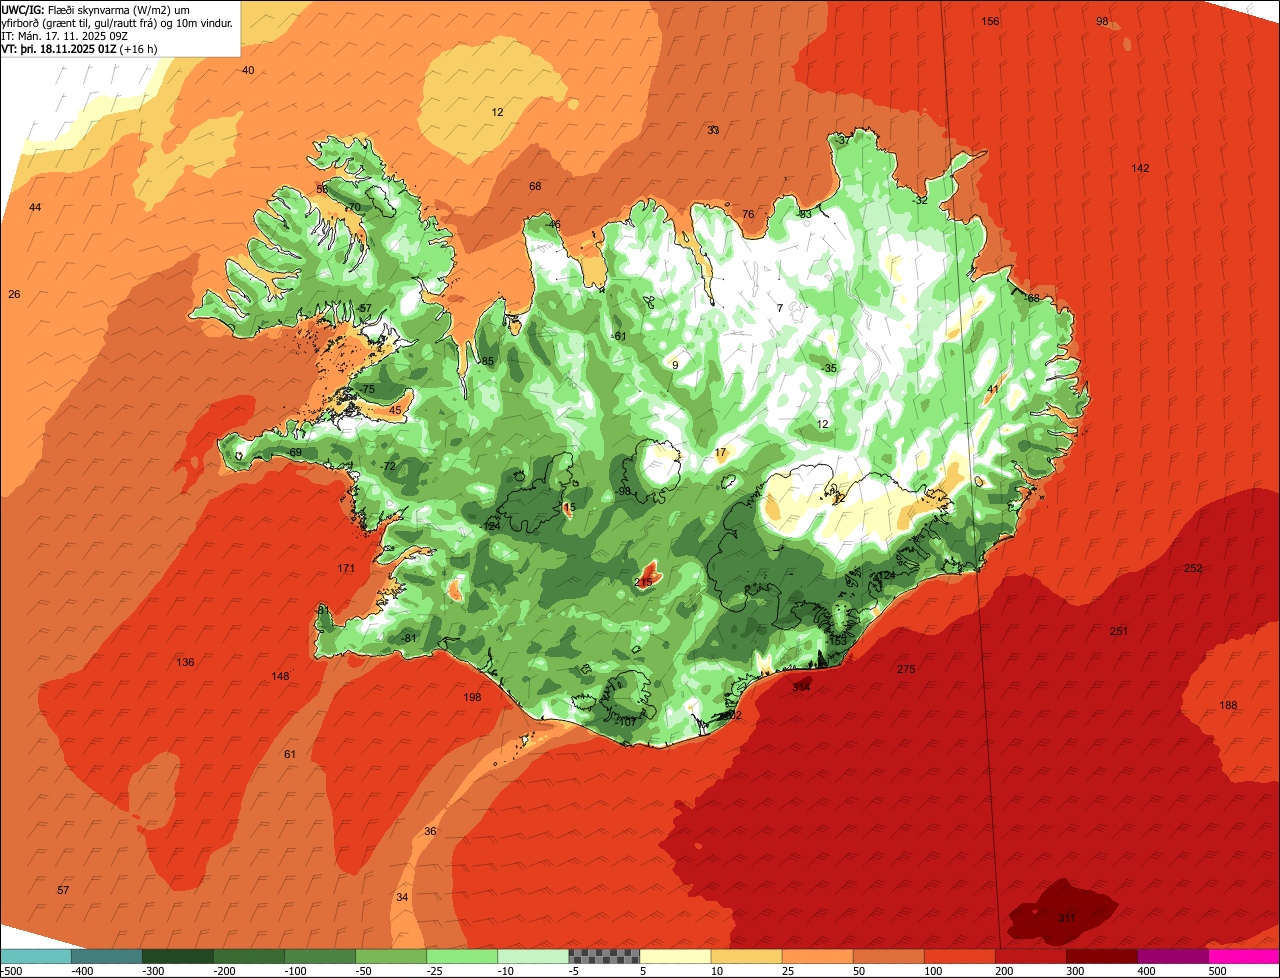
Task: Click the map value 136
Action: [x=185, y=662]
